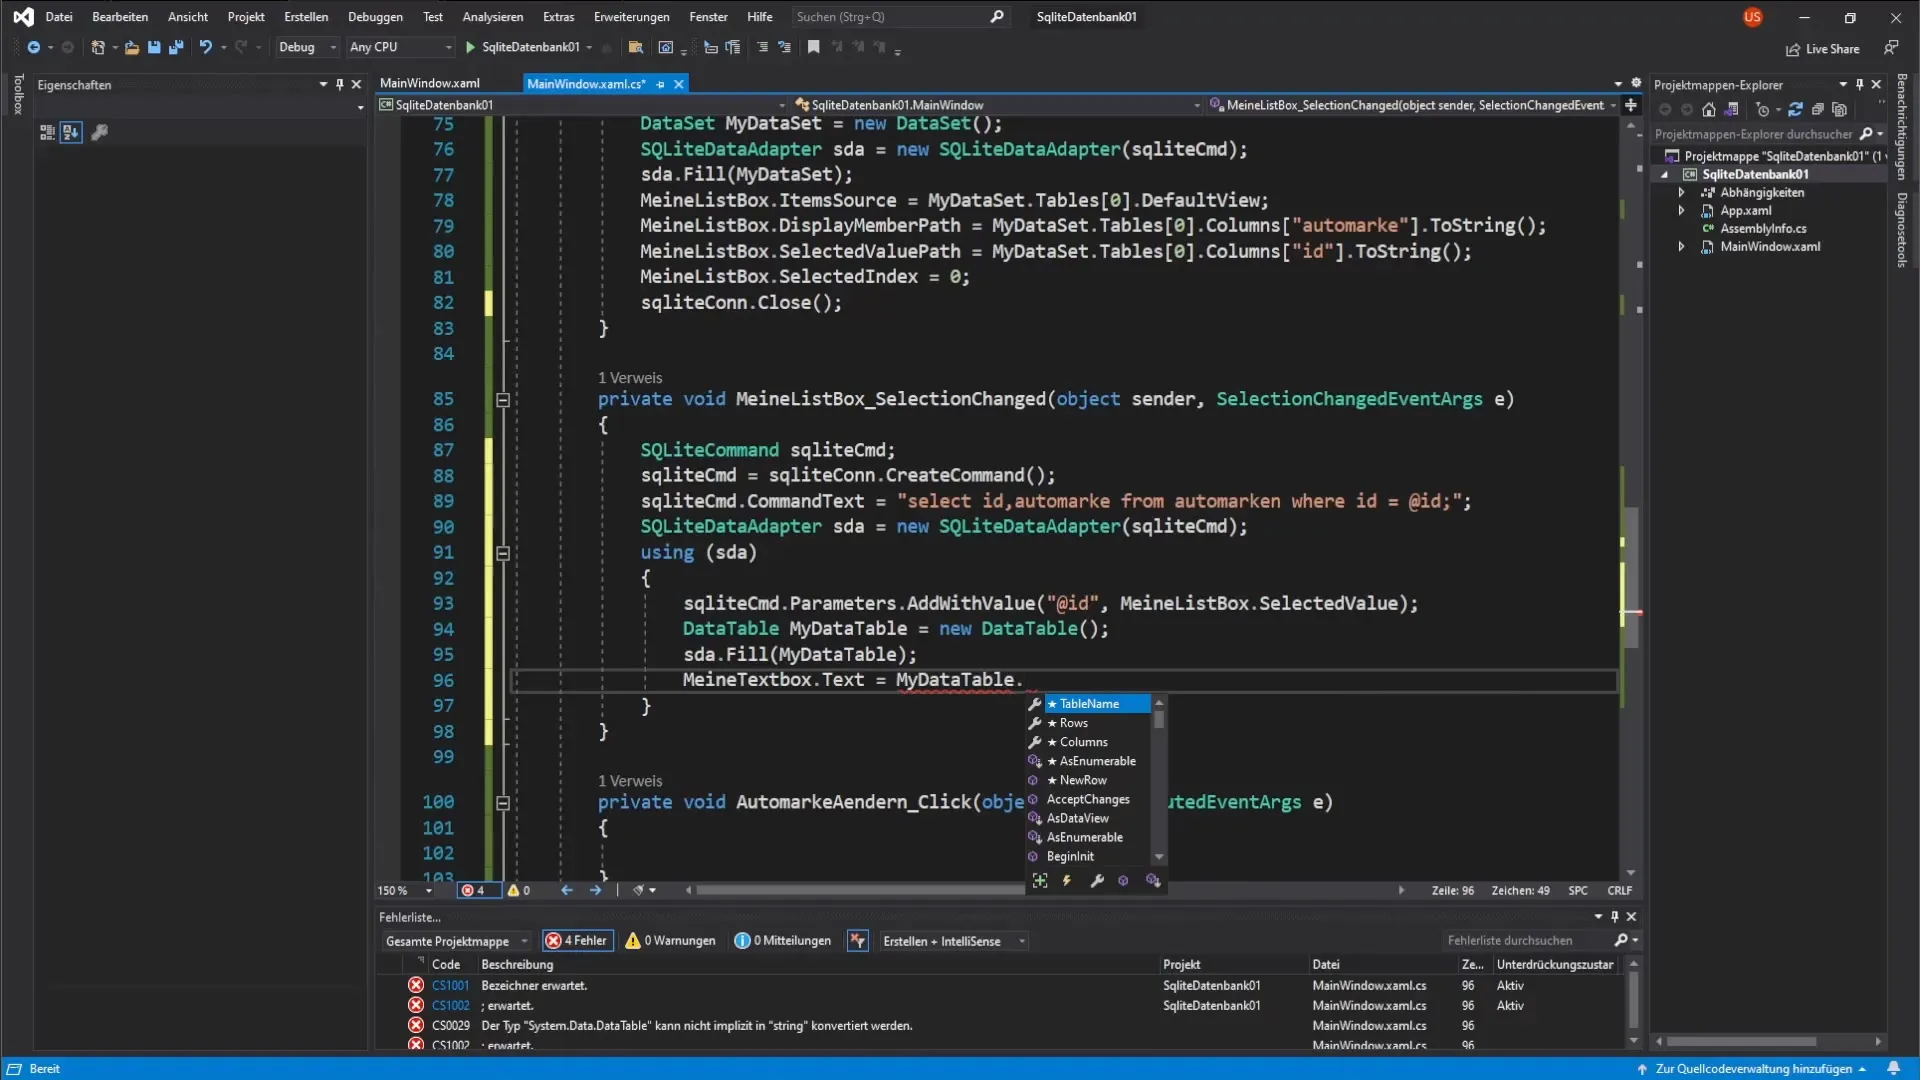Expand the Abhängigkeiten tree node
Screen dimensions: 1920x1080
[1681, 193]
